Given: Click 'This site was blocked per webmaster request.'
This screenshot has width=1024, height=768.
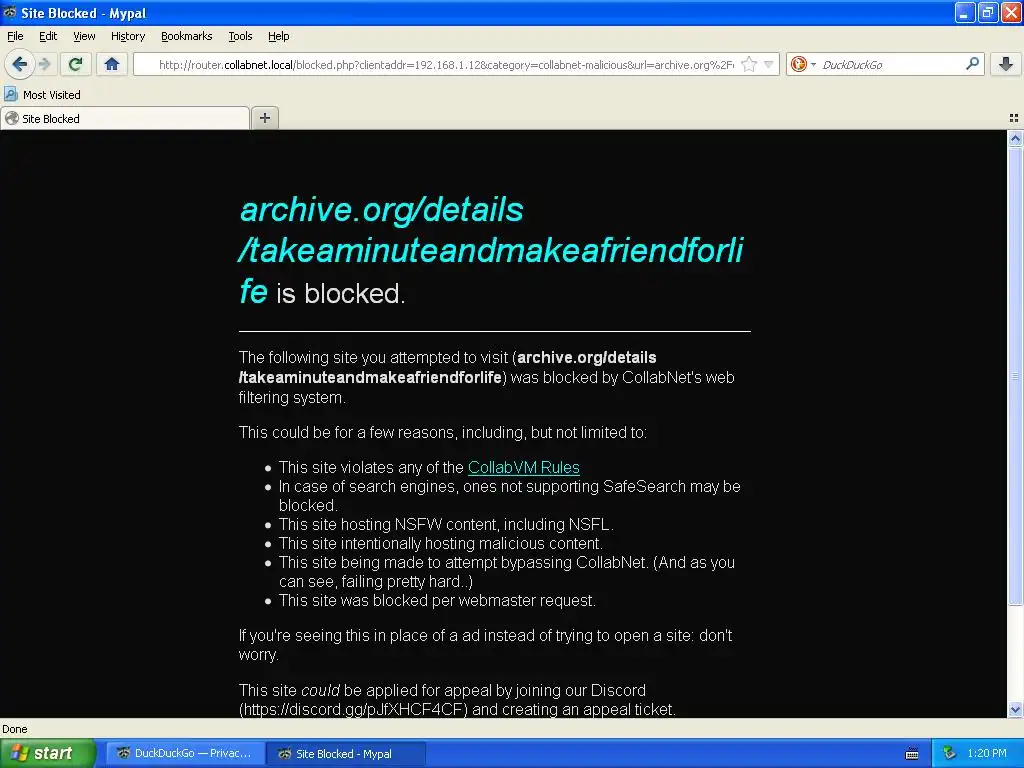Looking at the screenshot, I should click(x=437, y=600).
